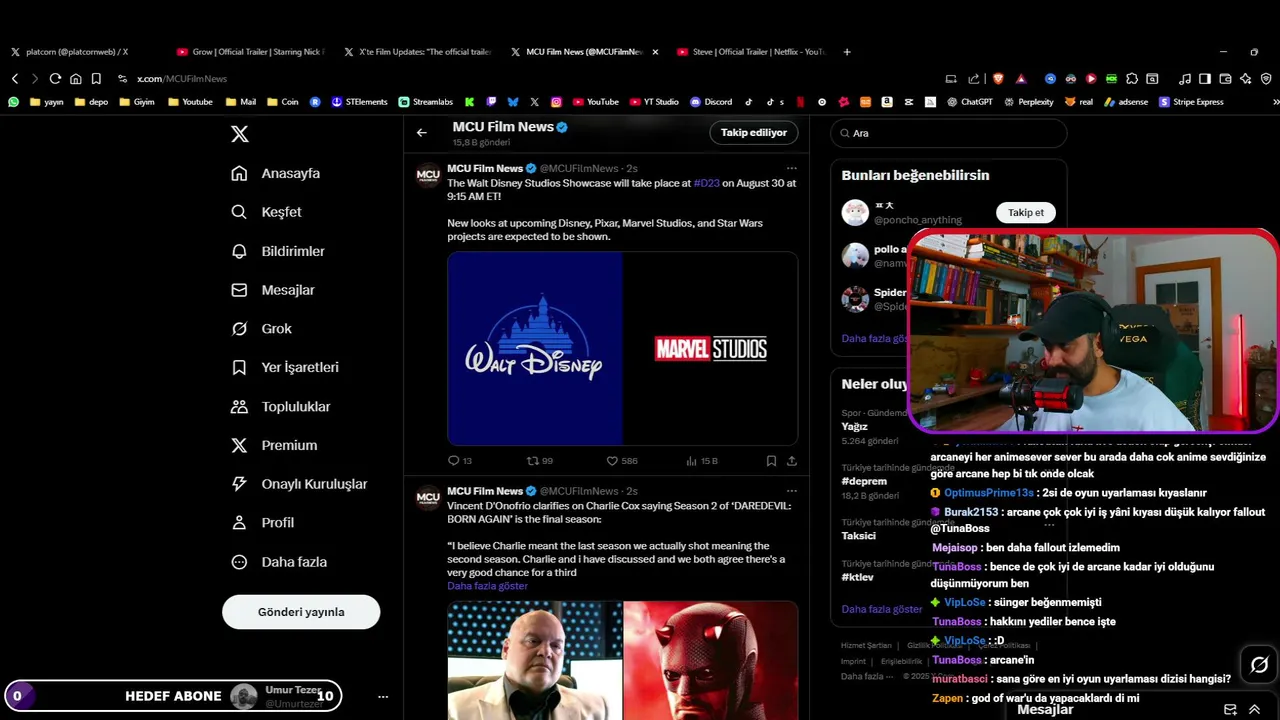Open Profil in the sidebar
This screenshot has height=720, width=1280.
tap(263, 522)
